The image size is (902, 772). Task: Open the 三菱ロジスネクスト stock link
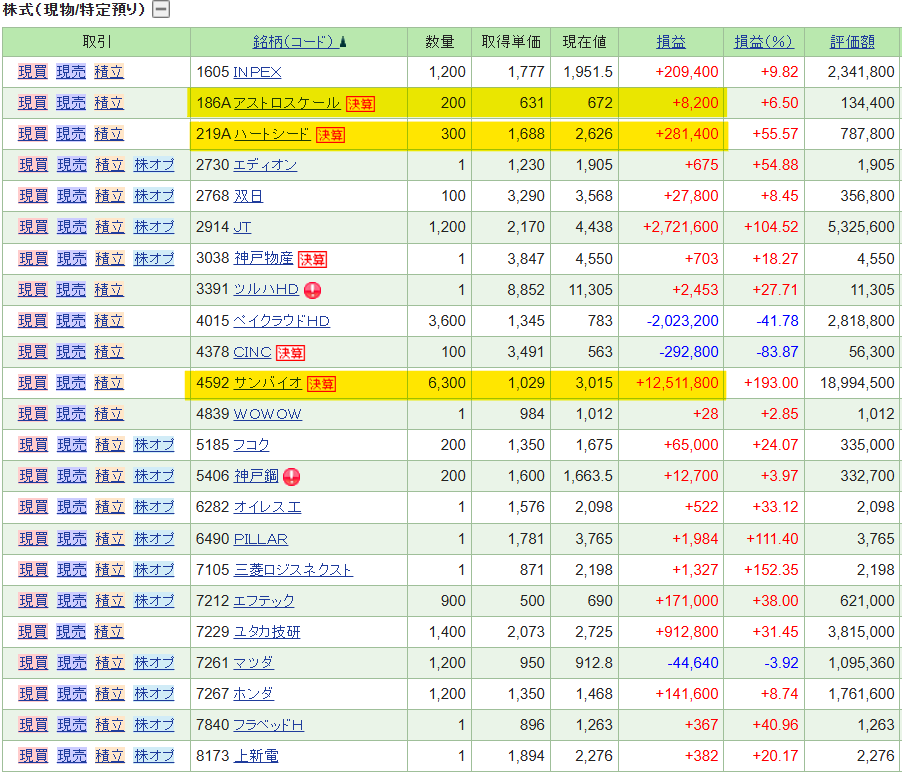(292, 569)
